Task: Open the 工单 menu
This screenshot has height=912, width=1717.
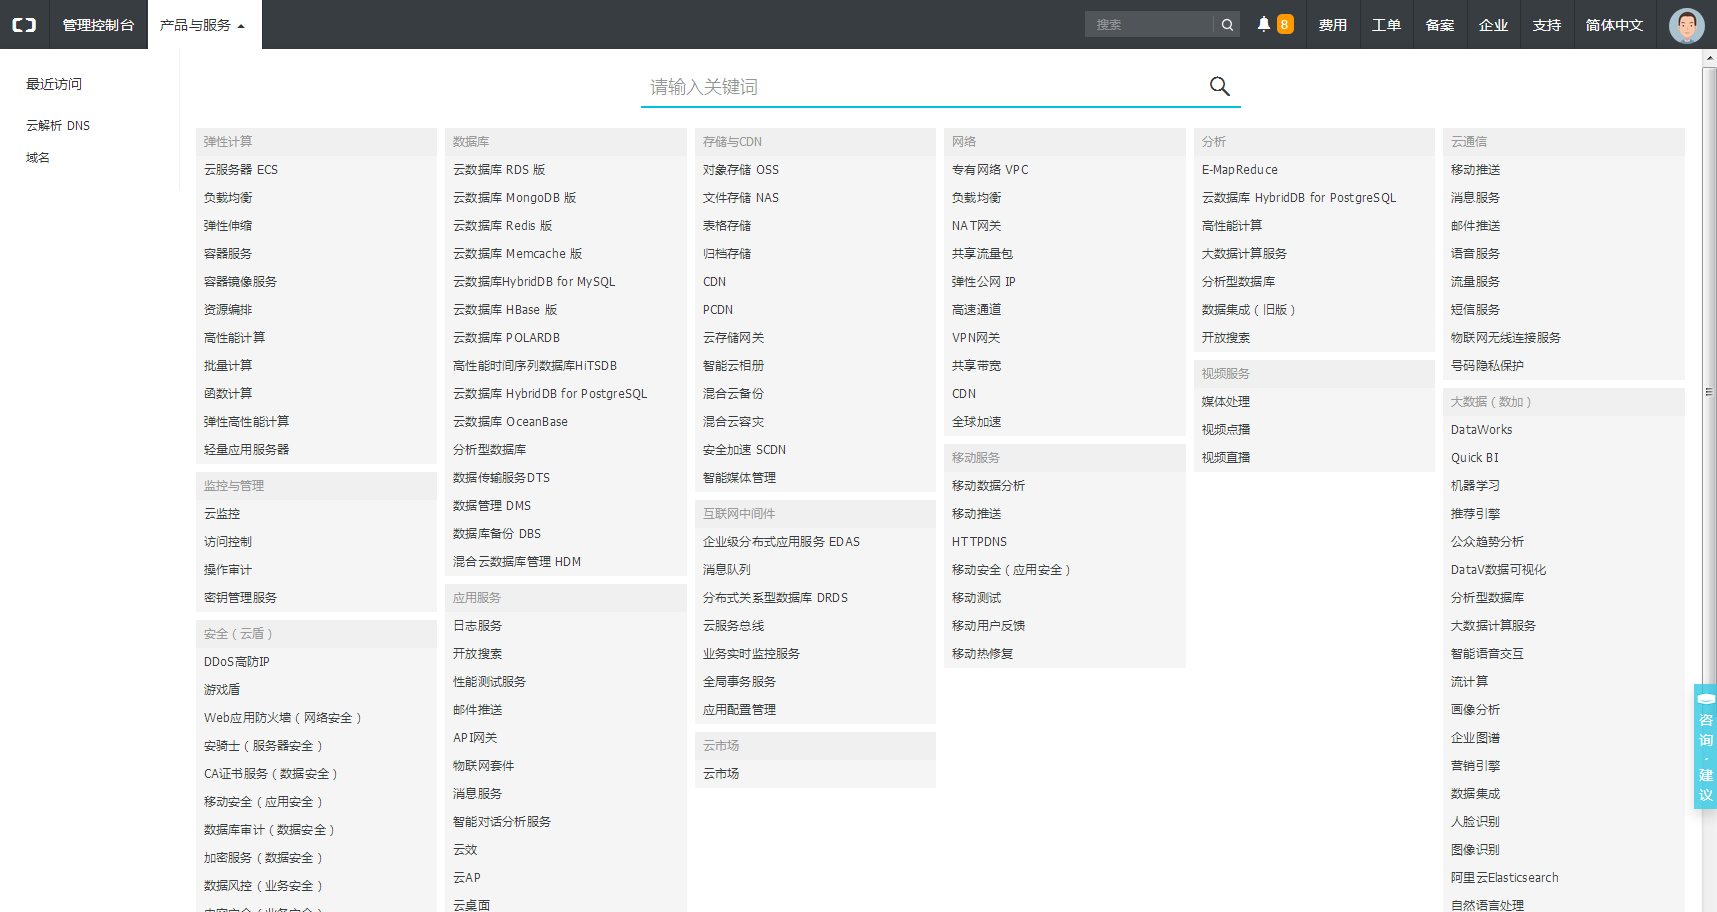Action: click(1386, 25)
